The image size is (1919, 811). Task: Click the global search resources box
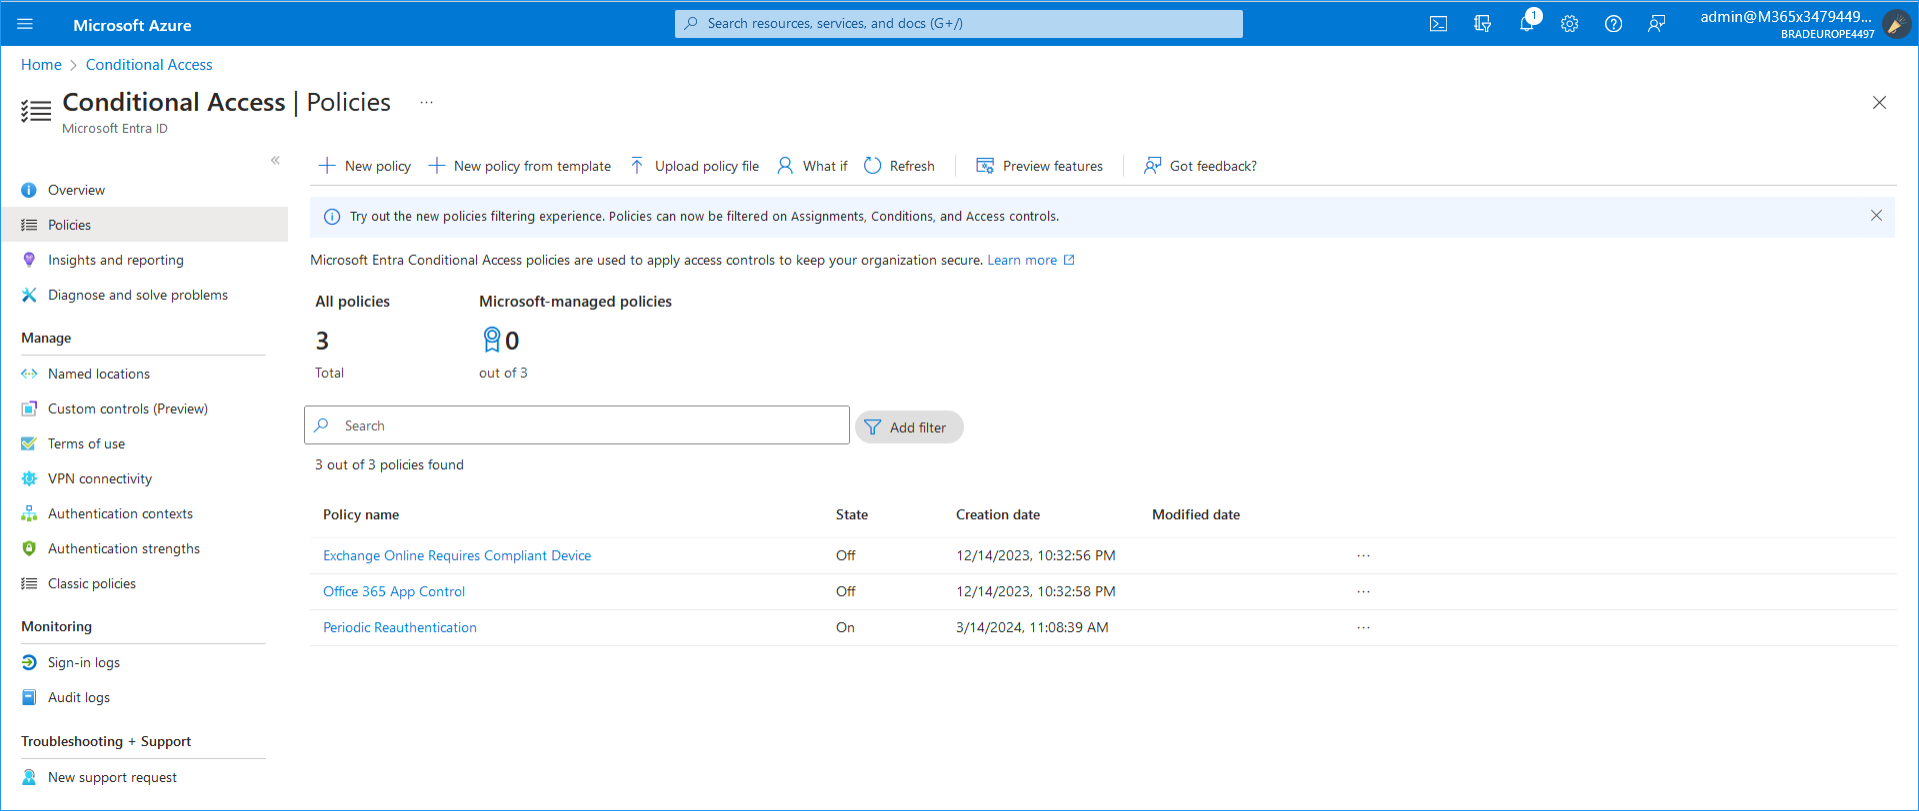click(959, 24)
